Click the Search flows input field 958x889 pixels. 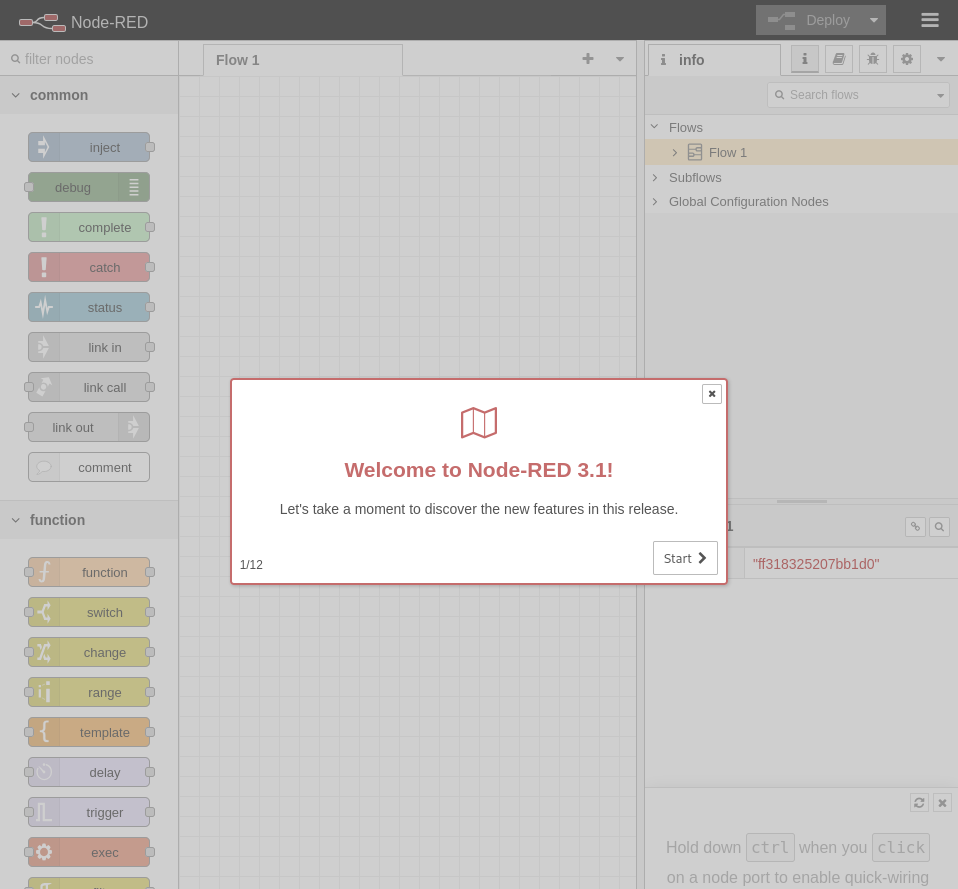click(x=858, y=95)
